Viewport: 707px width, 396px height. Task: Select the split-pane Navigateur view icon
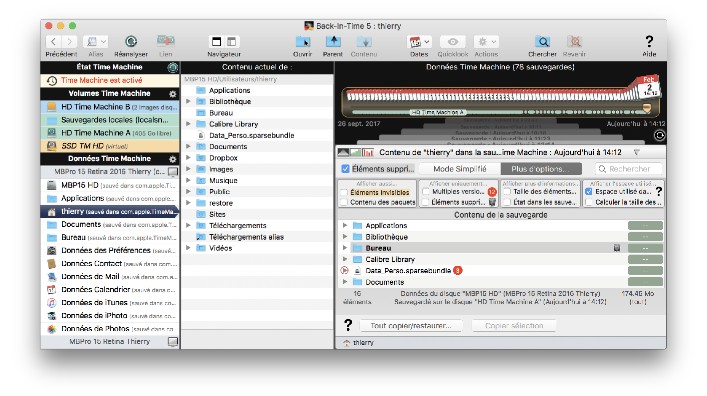[231, 42]
